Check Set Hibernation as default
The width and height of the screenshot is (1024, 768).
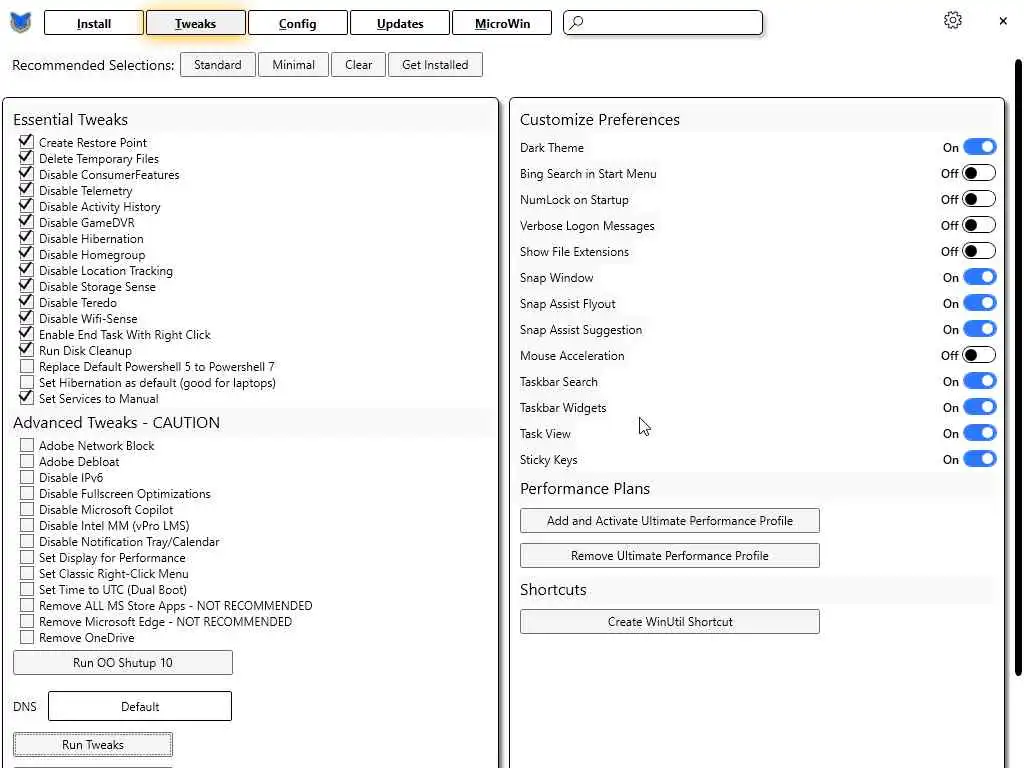[x=27, y=382]
